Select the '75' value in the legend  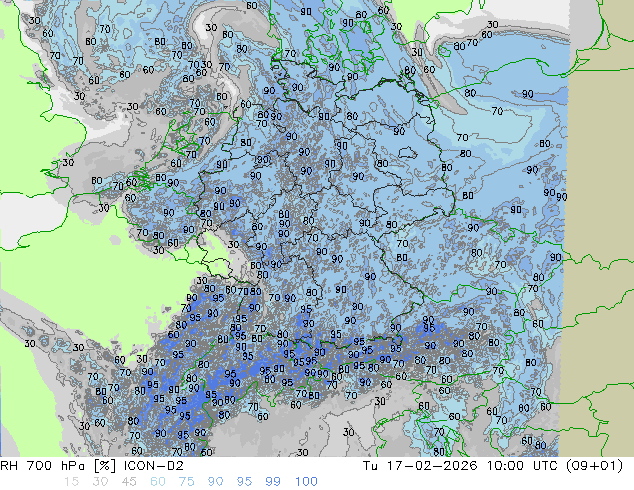[186, 482]
